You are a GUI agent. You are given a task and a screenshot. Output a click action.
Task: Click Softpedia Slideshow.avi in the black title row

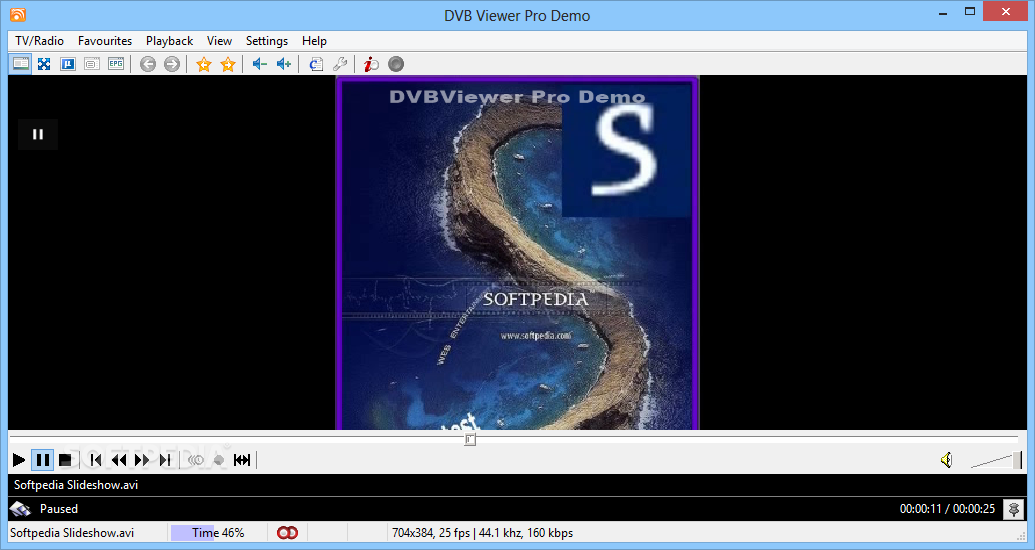click(x=76, y=485)
